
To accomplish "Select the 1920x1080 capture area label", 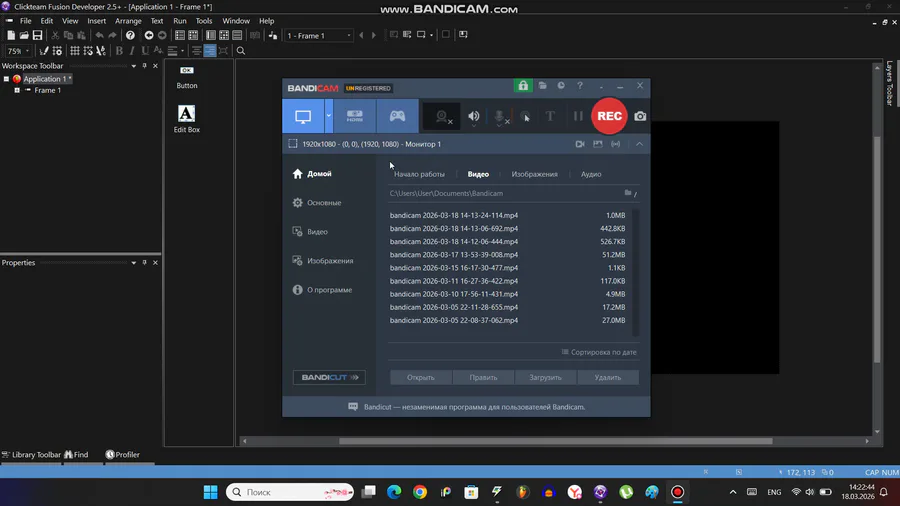I will pyautogui.click(x=371, y=144).
